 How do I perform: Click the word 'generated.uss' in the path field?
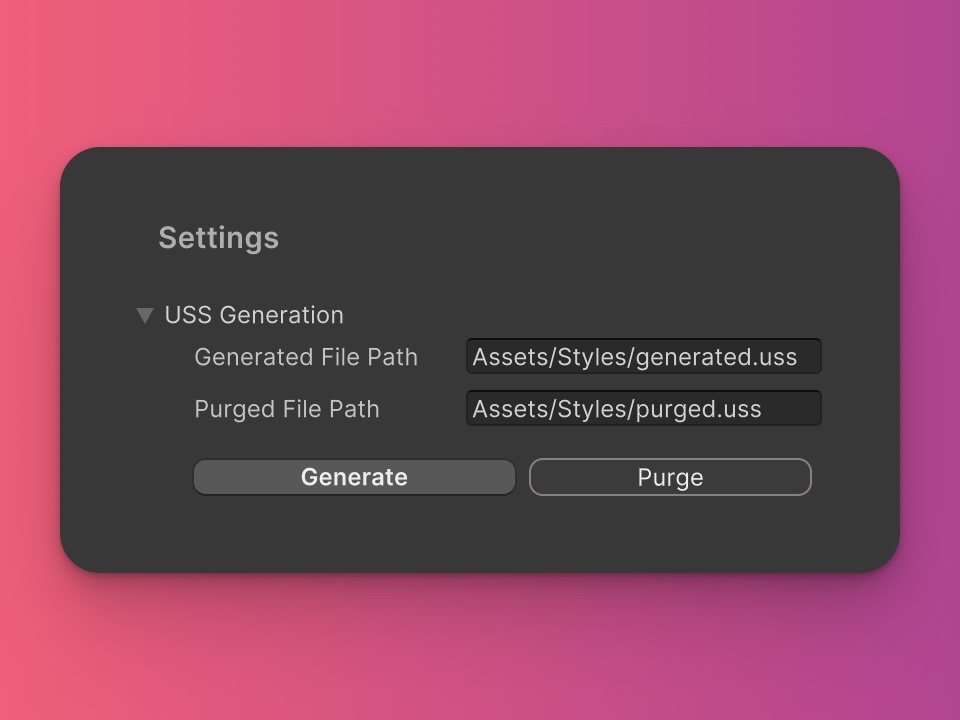[x=717, y=358]
